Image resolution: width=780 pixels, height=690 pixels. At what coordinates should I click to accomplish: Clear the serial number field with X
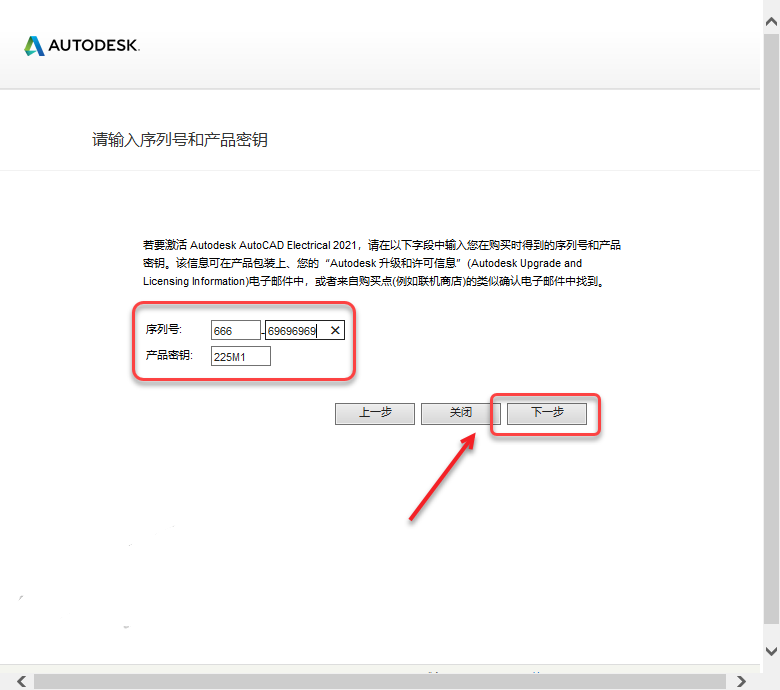[335, 330]
